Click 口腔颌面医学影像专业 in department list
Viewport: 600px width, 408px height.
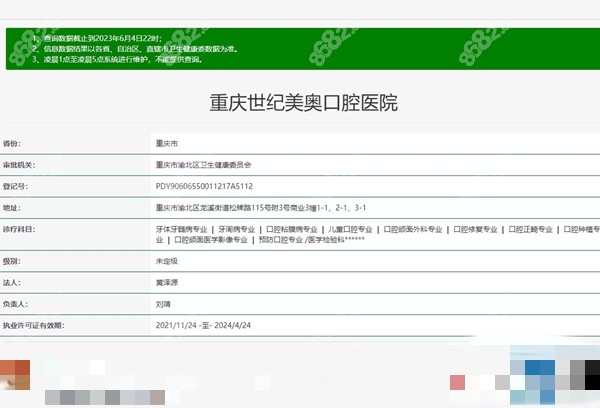(x=211, y=240)
